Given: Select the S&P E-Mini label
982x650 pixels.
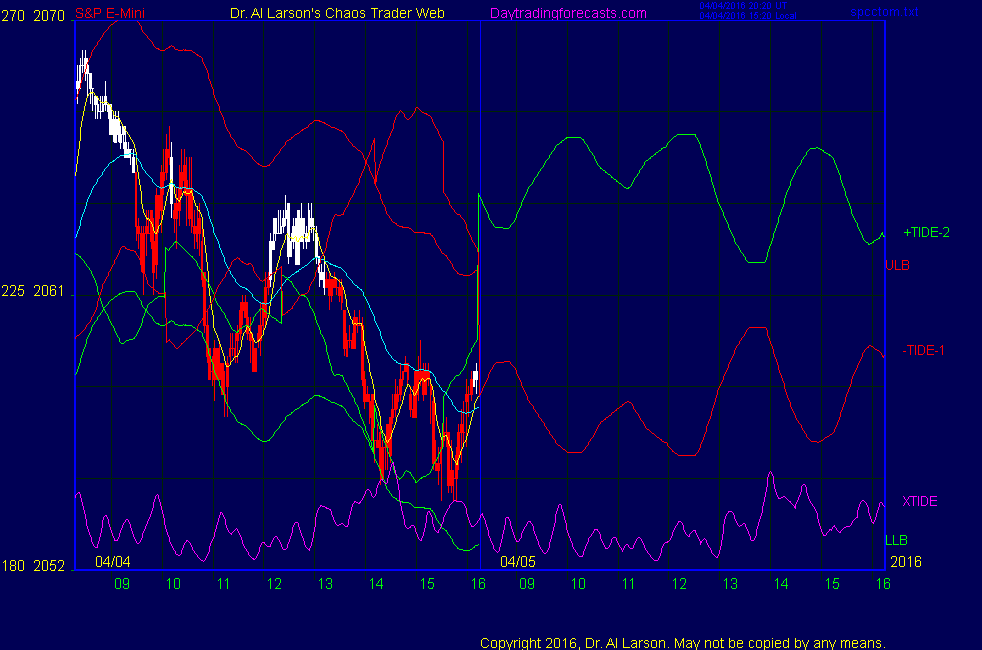Looking at the screenshot, I should [x=109, y=13].
